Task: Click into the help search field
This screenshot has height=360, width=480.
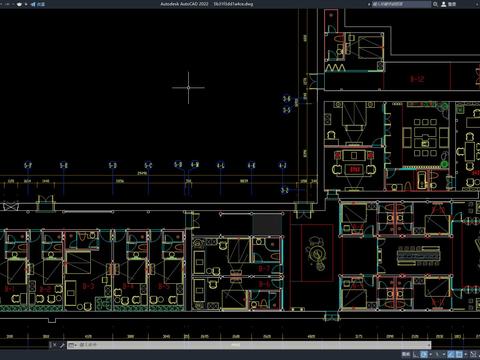Action: 401,4
